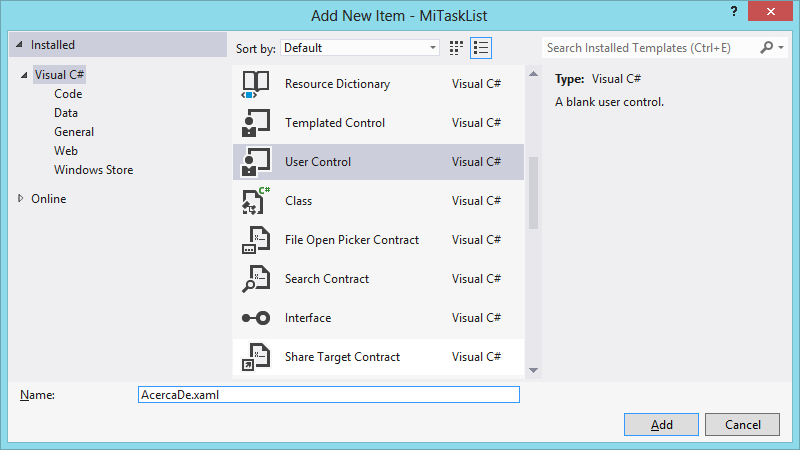Switch to small icons list view
This screenshot has width=800, height=450.
[x=481, y=48]
